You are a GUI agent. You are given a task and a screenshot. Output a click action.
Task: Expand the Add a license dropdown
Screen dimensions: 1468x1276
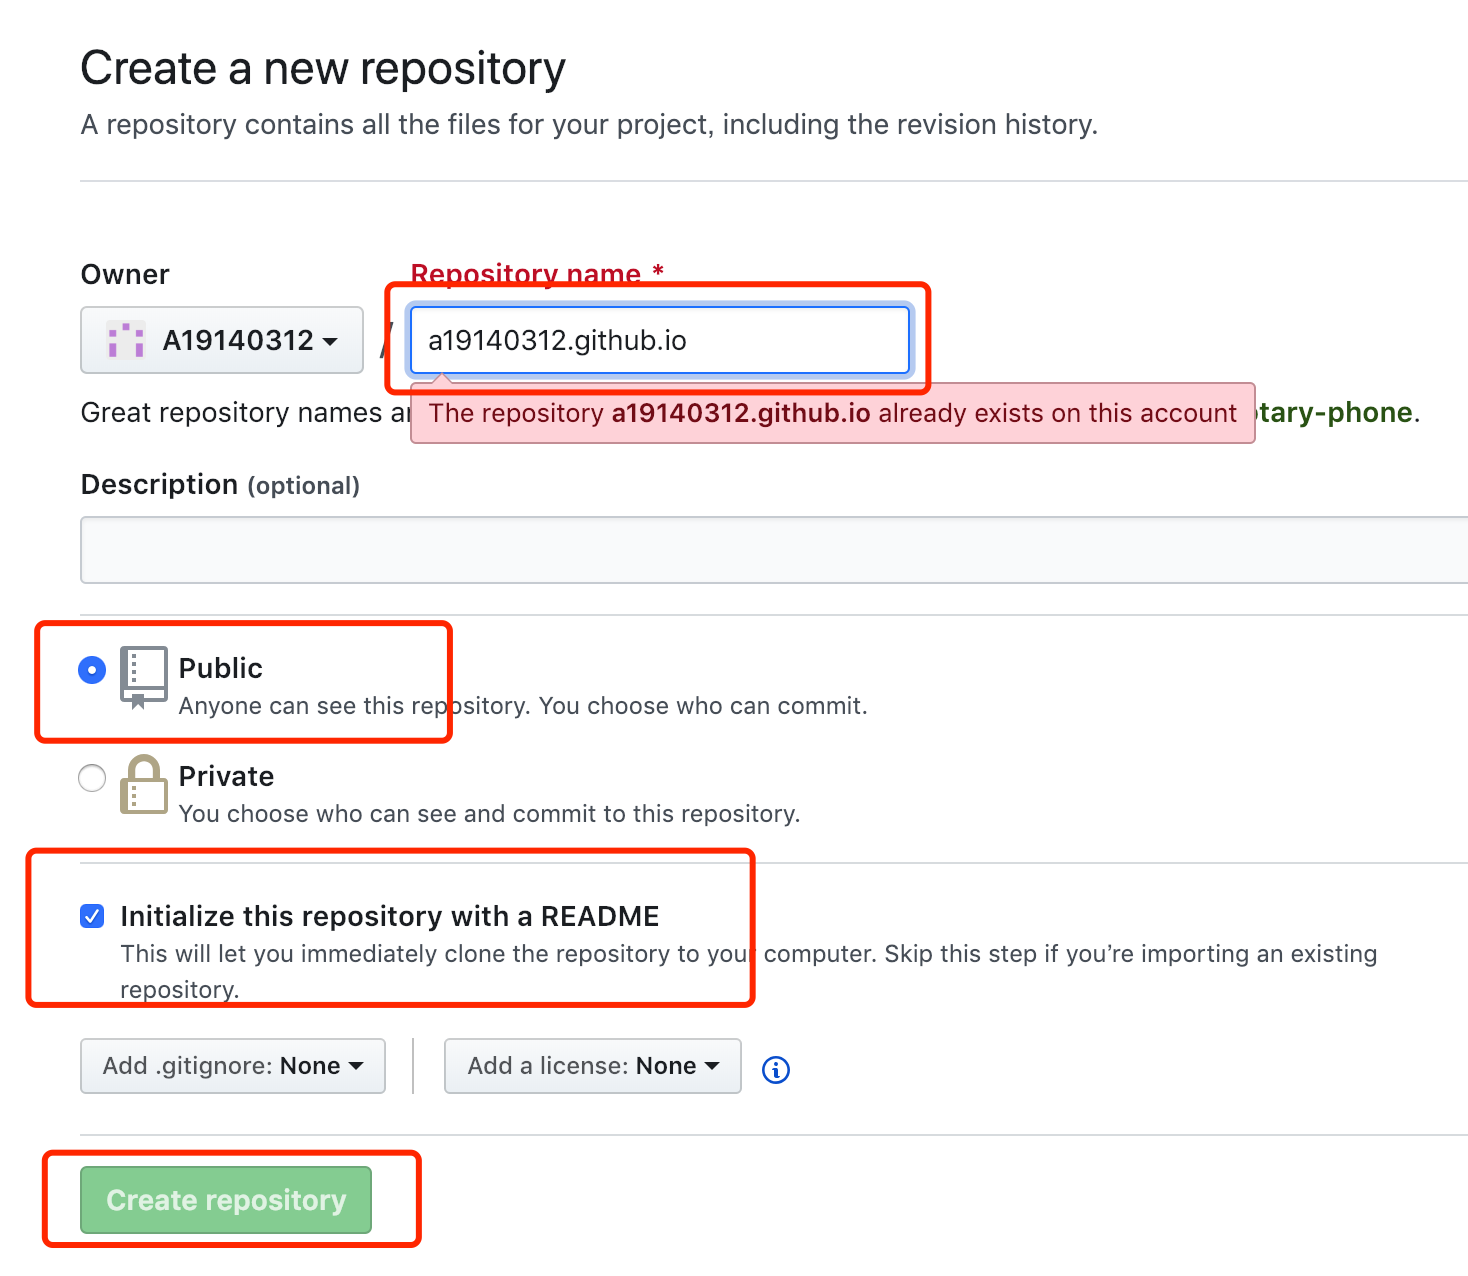592,1066
